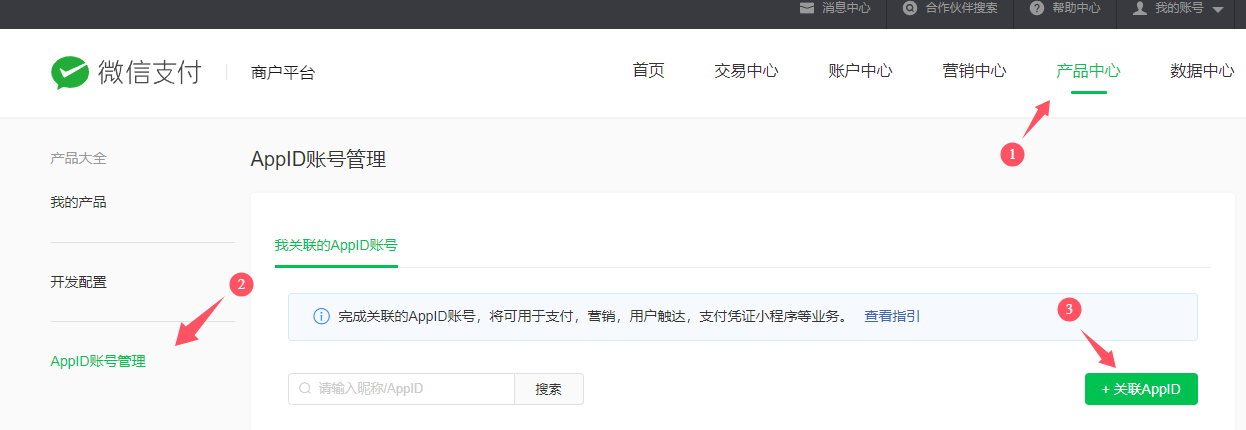Select 开发配置 in the sidebar
This screenshot has width=1246, height=430.
click(x=78, y=282)
